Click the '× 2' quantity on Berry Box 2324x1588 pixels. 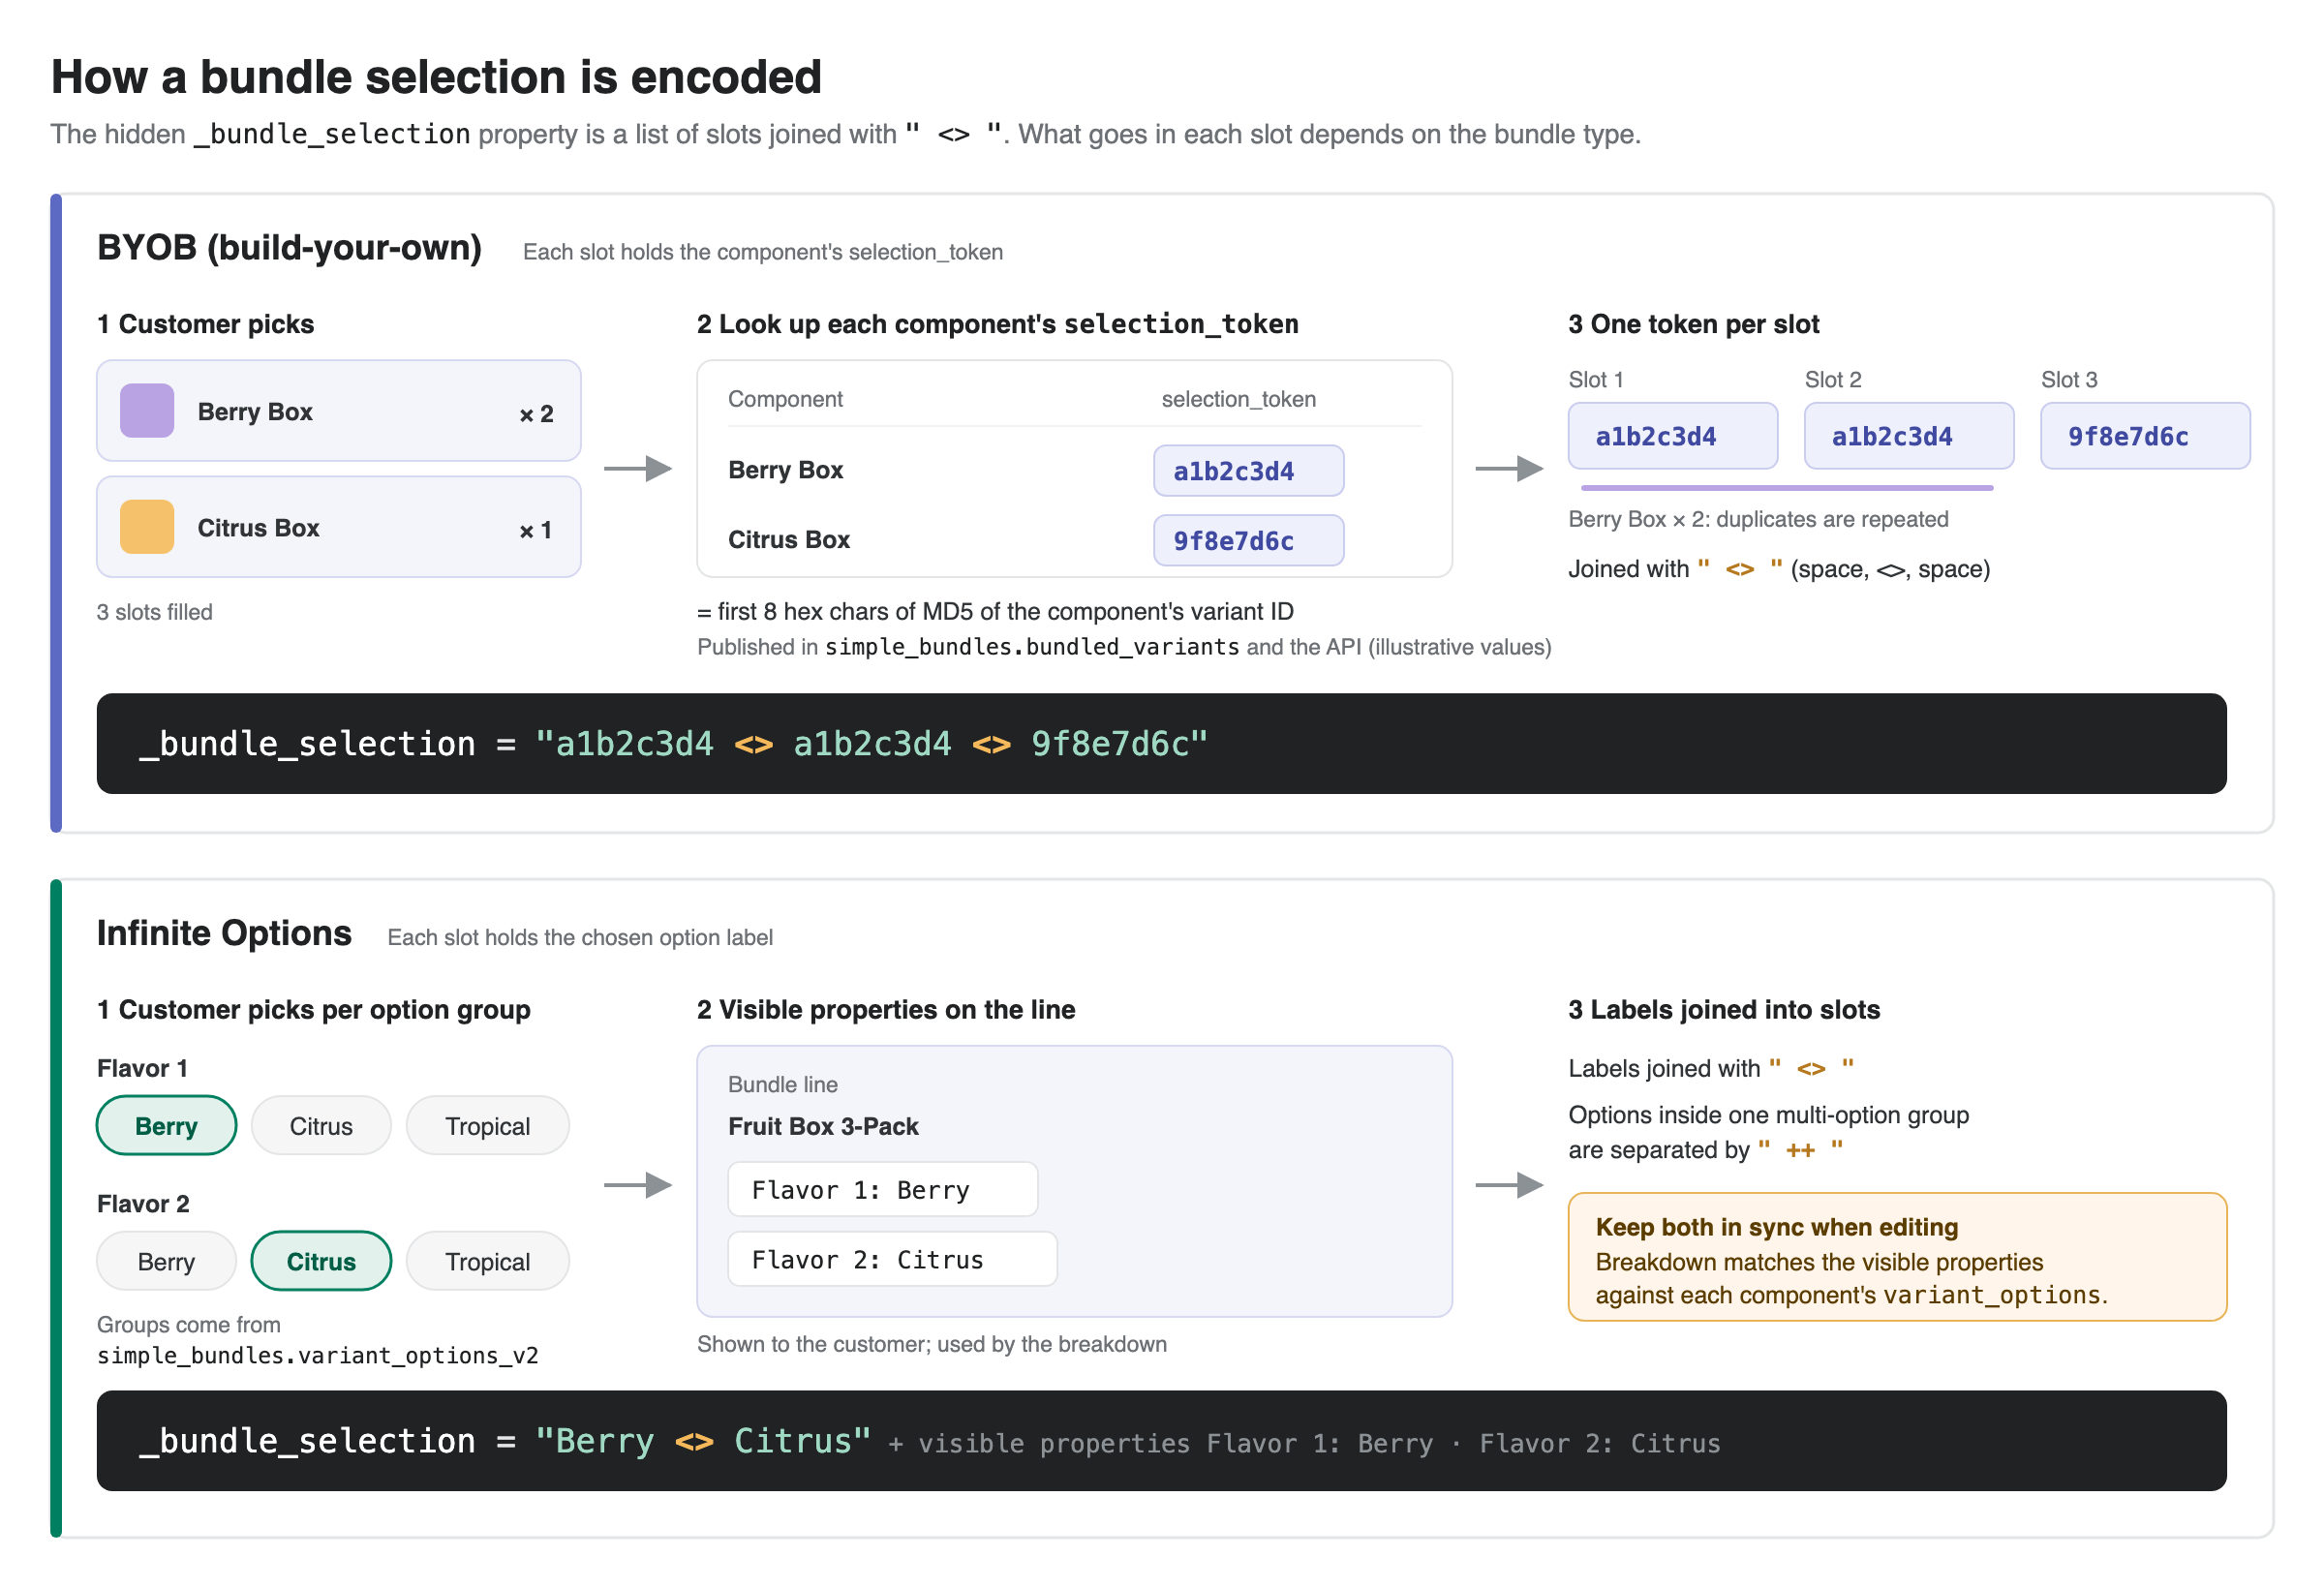536,414
